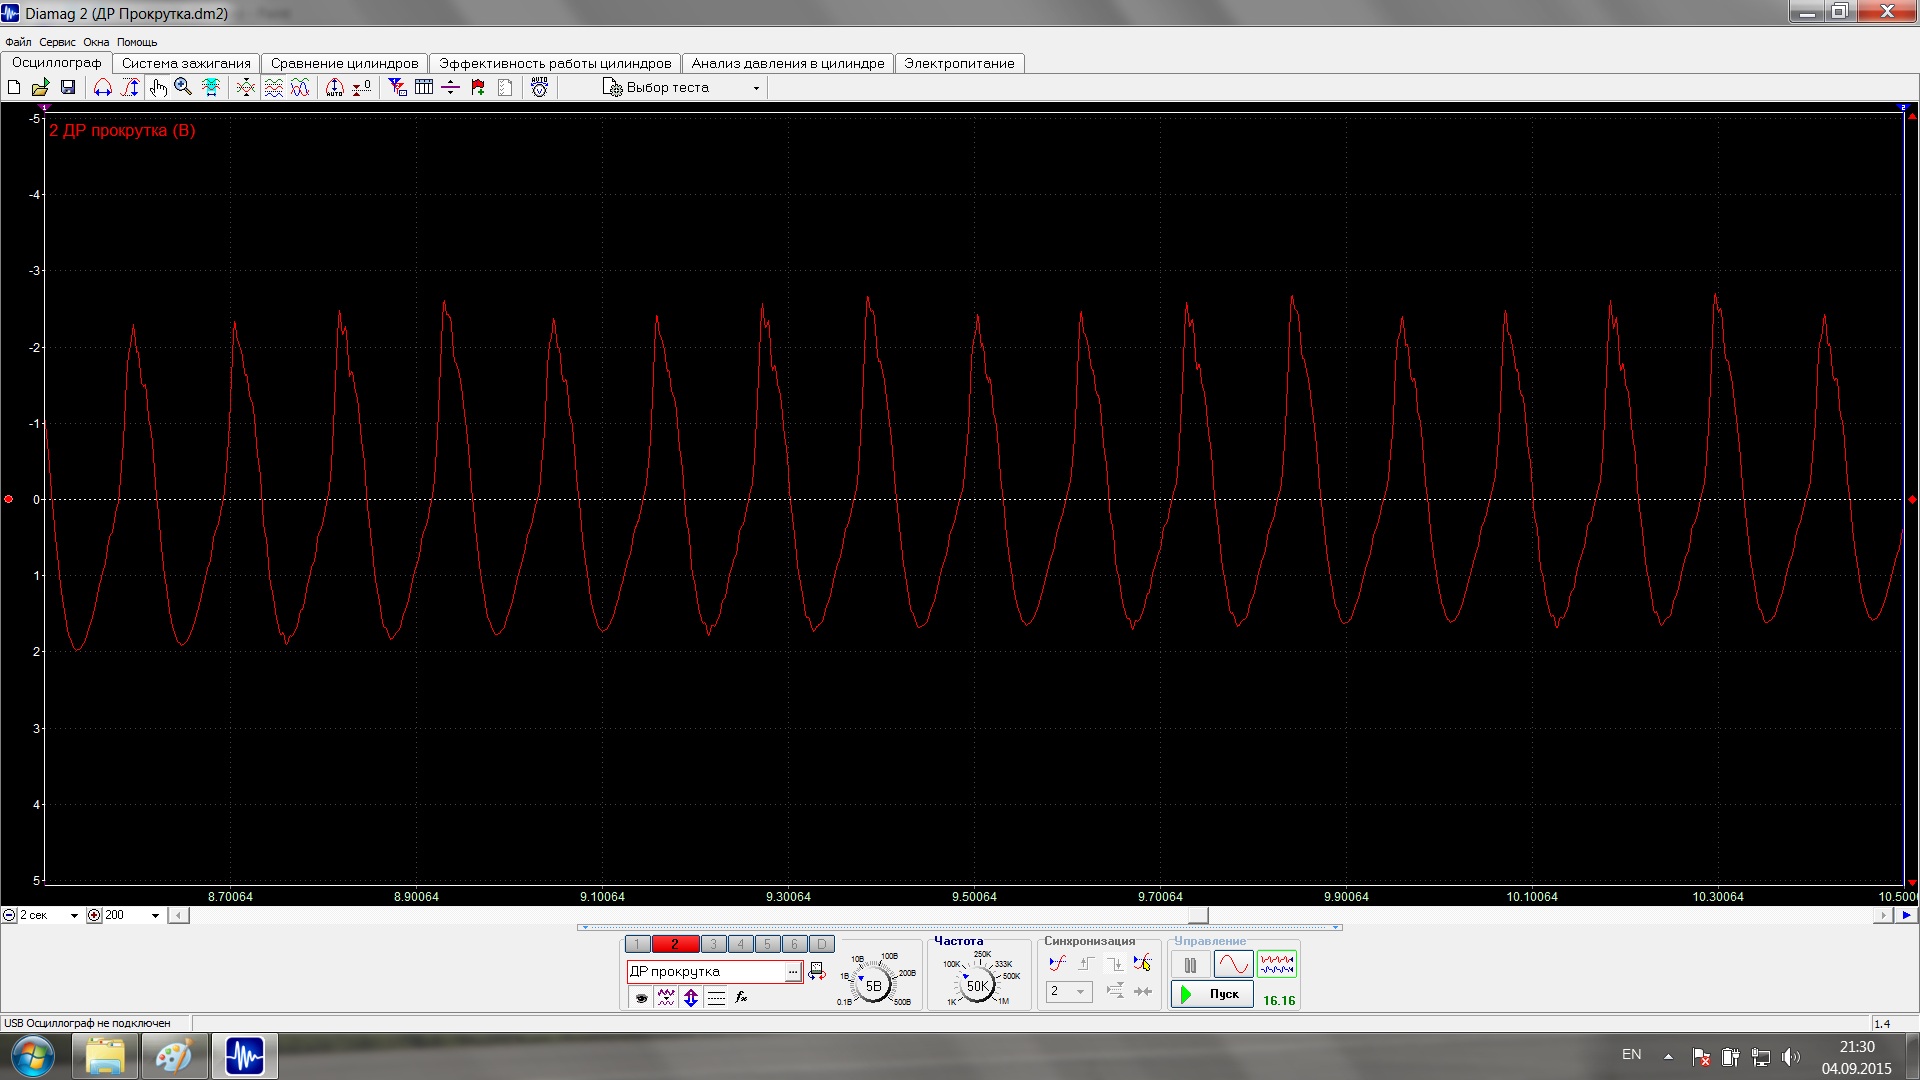Click the AUTO voltmeter gear icon
1920x1080 pixels.
tap(540, 87)
